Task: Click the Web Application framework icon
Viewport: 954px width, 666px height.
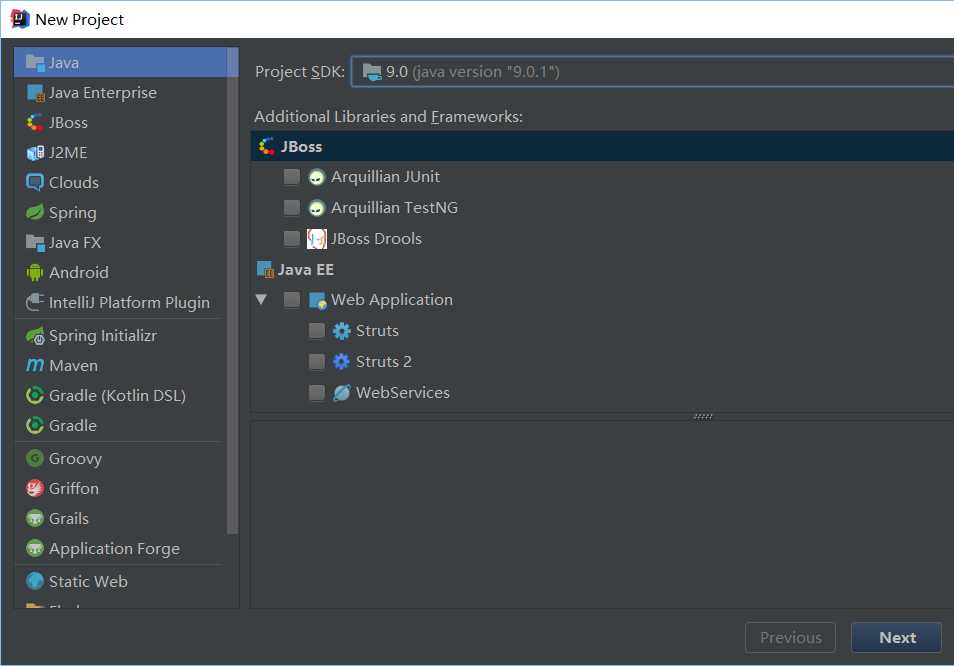Action: (318, 300)
